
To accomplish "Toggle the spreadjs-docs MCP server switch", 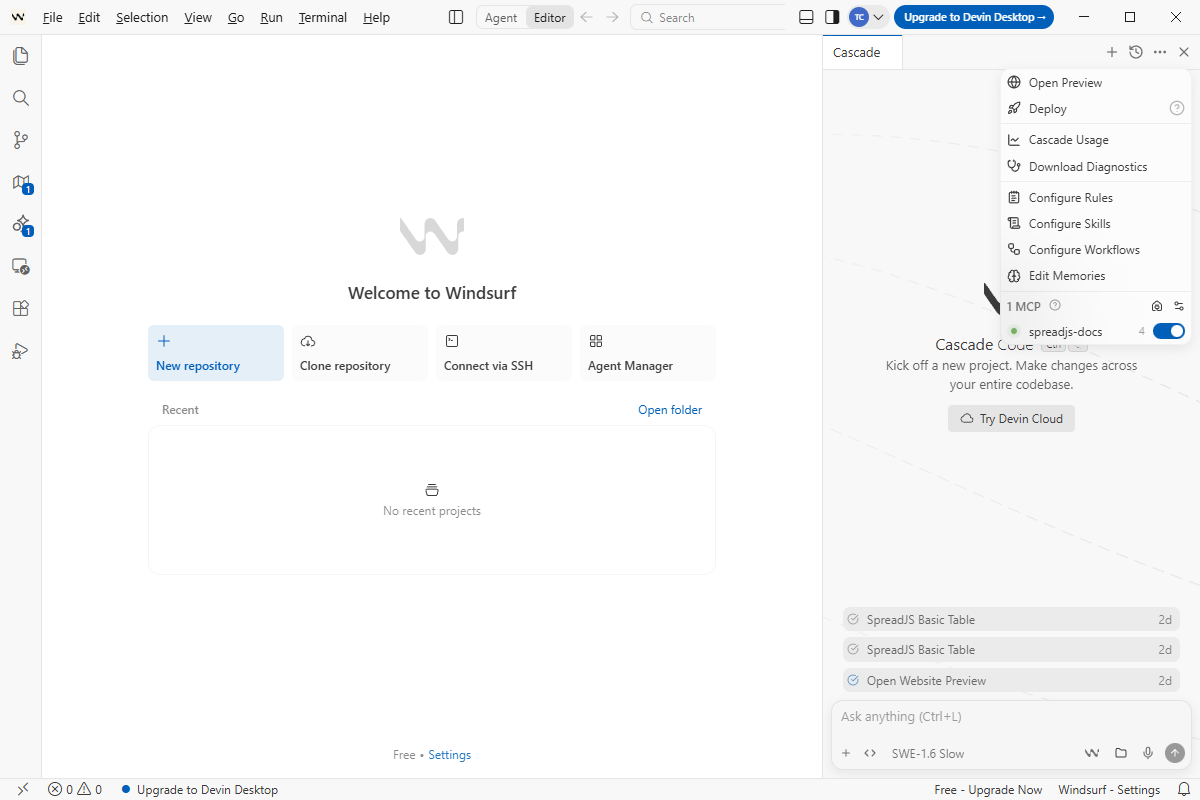I will 1169,331.
